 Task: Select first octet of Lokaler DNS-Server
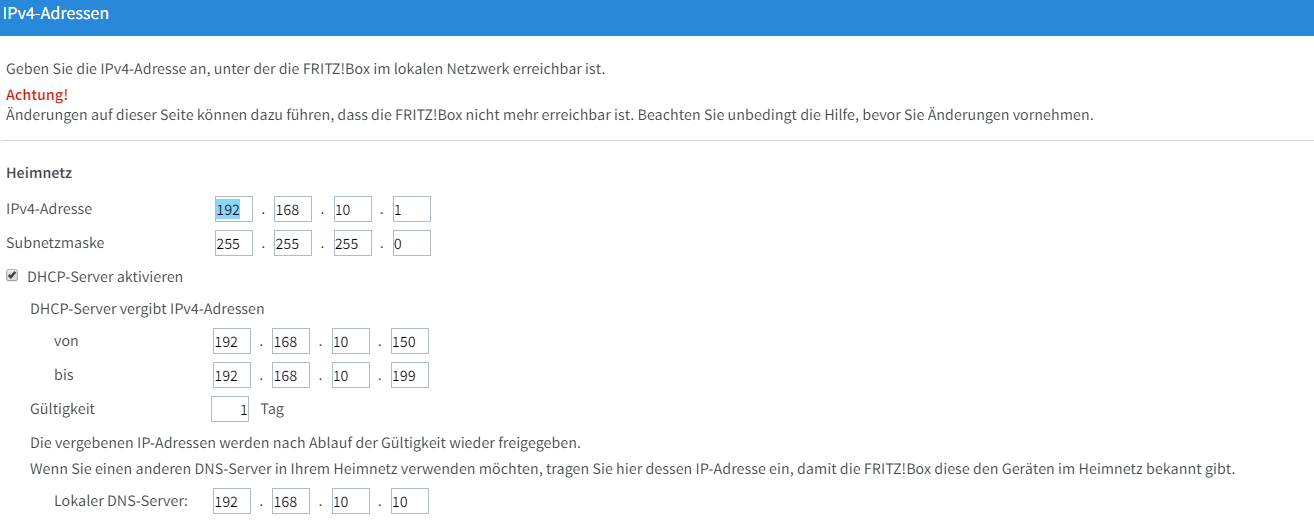point(231,502)
